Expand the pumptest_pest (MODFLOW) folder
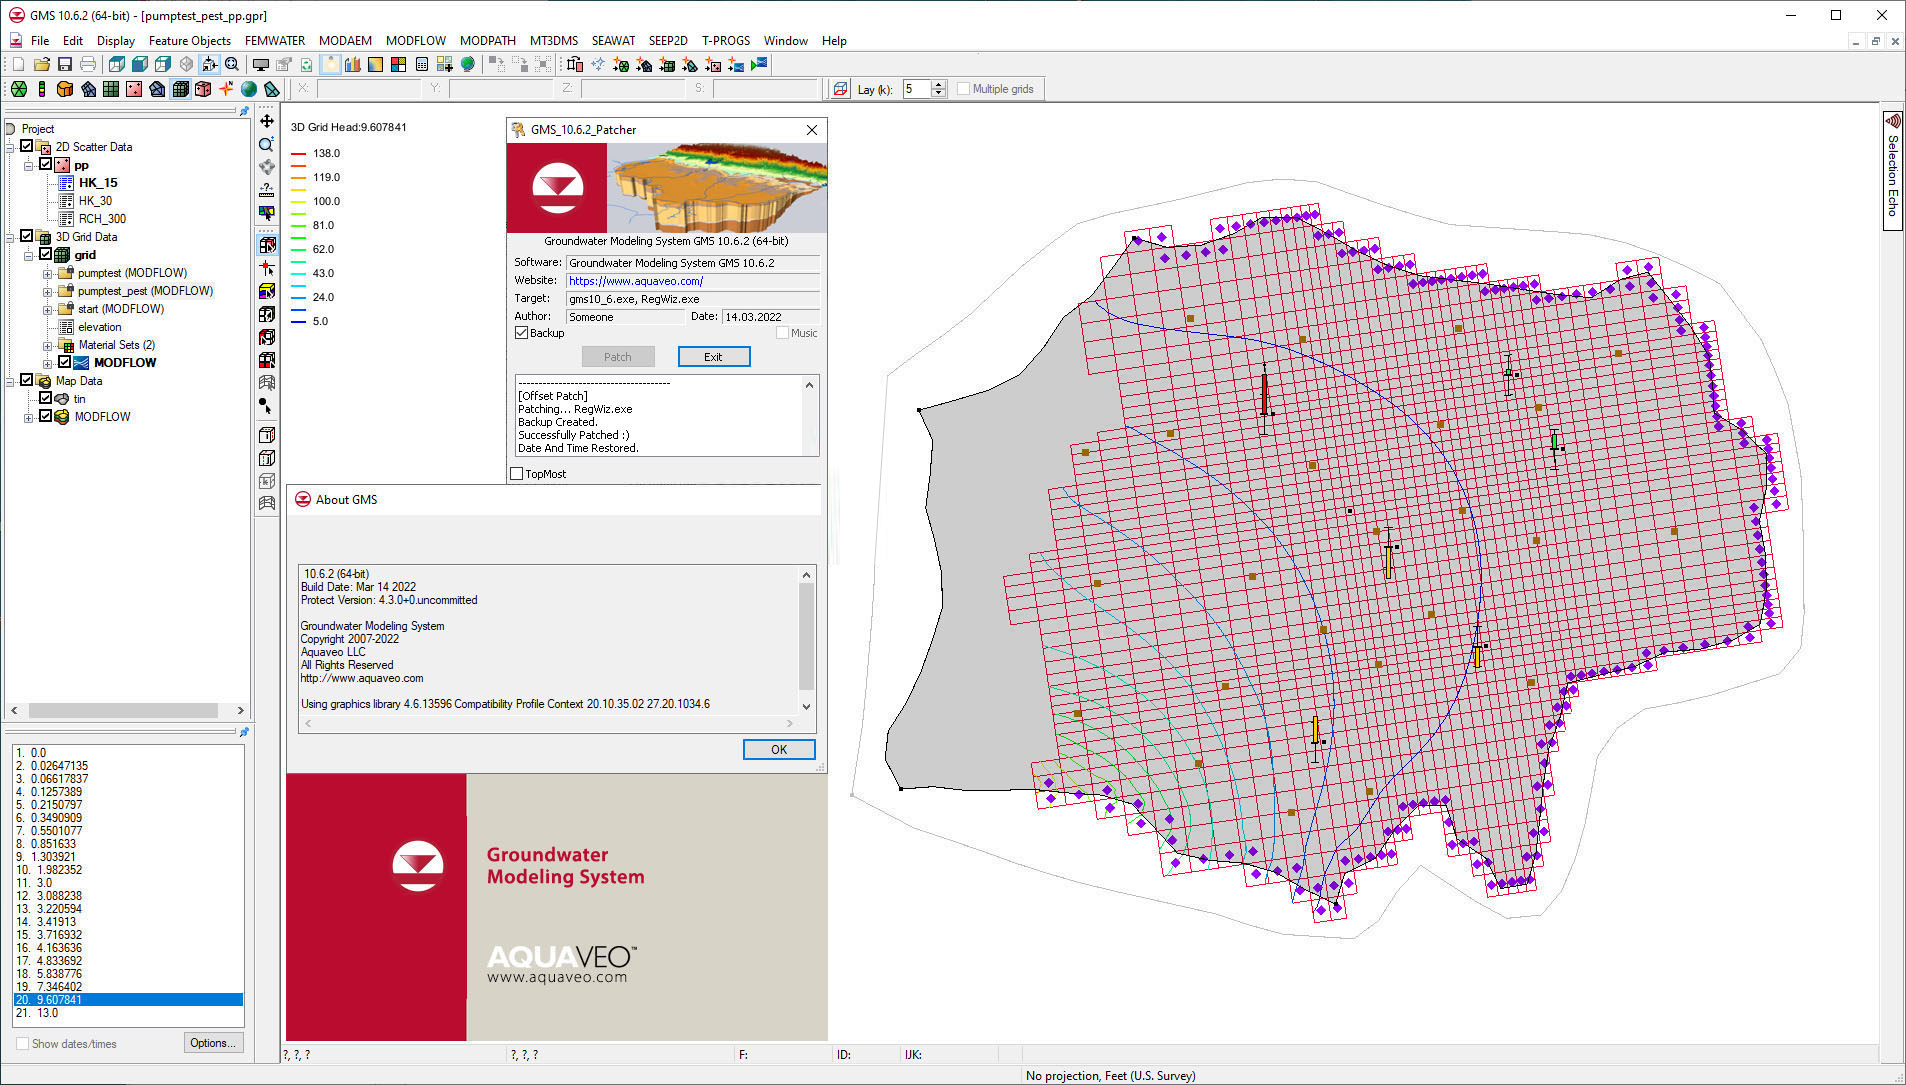Screen dimensions: 1906x1085 [x=47, y=291]
